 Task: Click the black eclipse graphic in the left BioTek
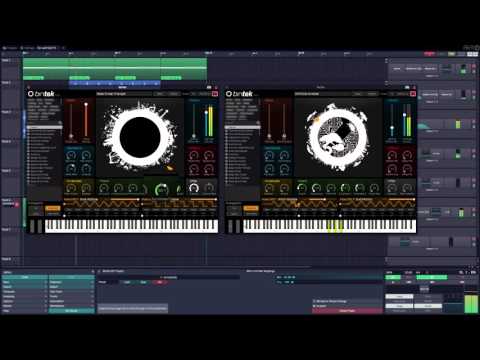pos(140,137)
